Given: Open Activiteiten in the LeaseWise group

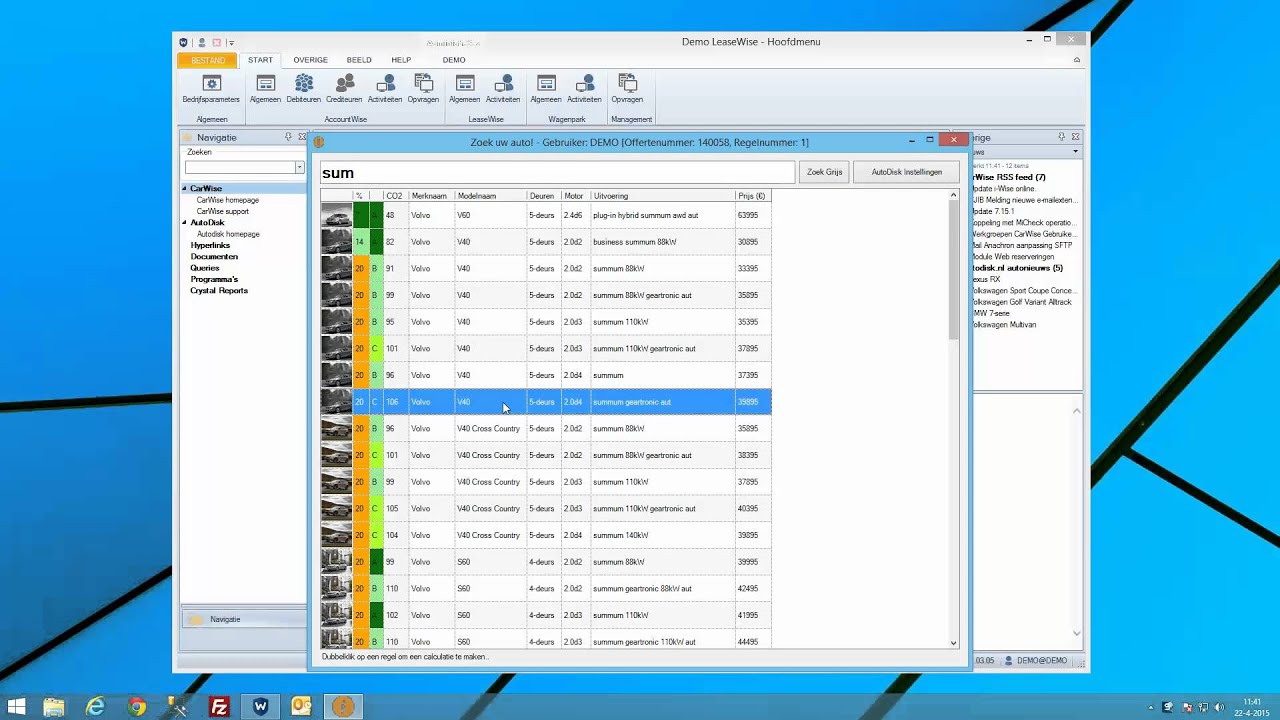Looking at the screenshot, I should click(503, 88).
